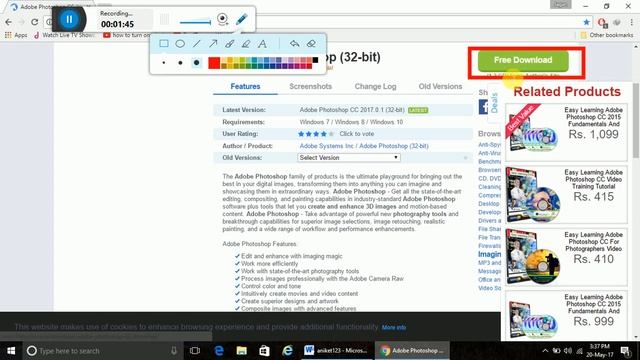Choose the smallest stroke size dot
The image size is (640, 360).
coord(164,63)
